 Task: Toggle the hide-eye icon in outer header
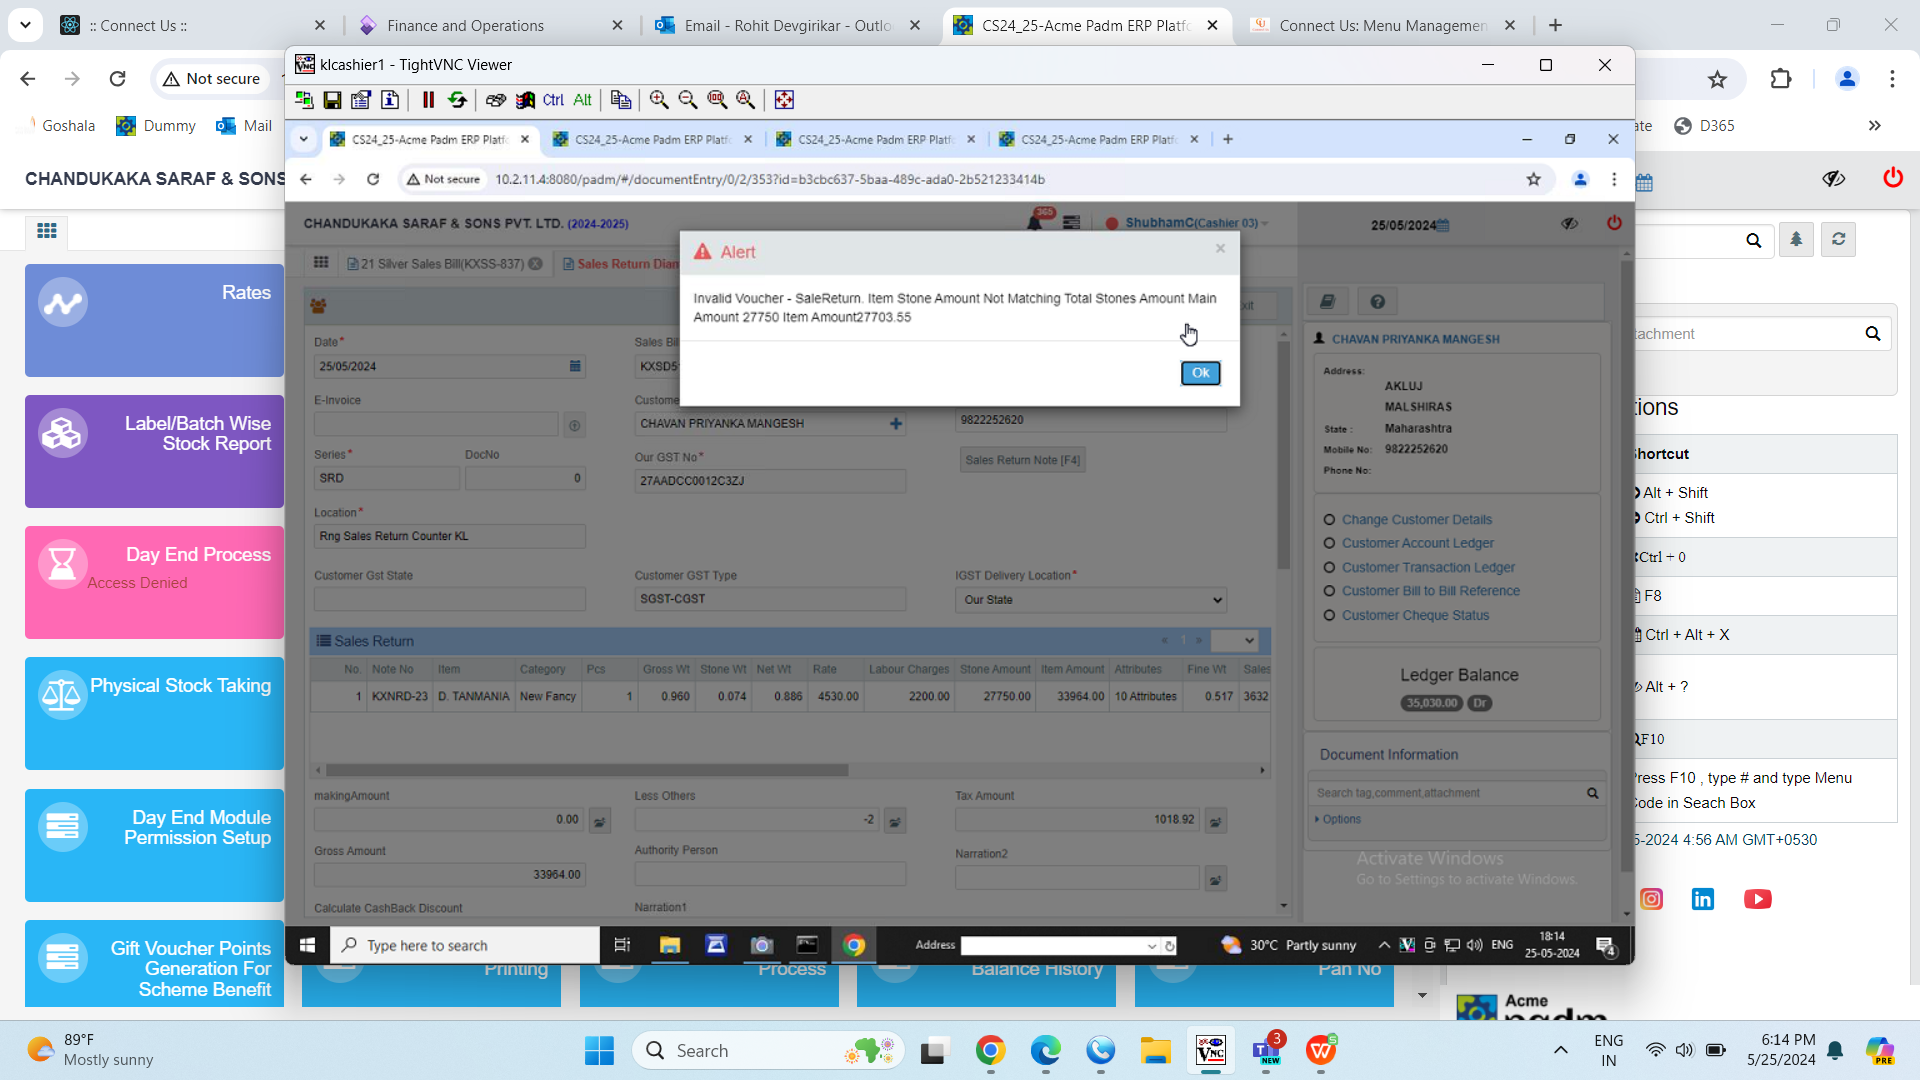tap(1833, 178)
